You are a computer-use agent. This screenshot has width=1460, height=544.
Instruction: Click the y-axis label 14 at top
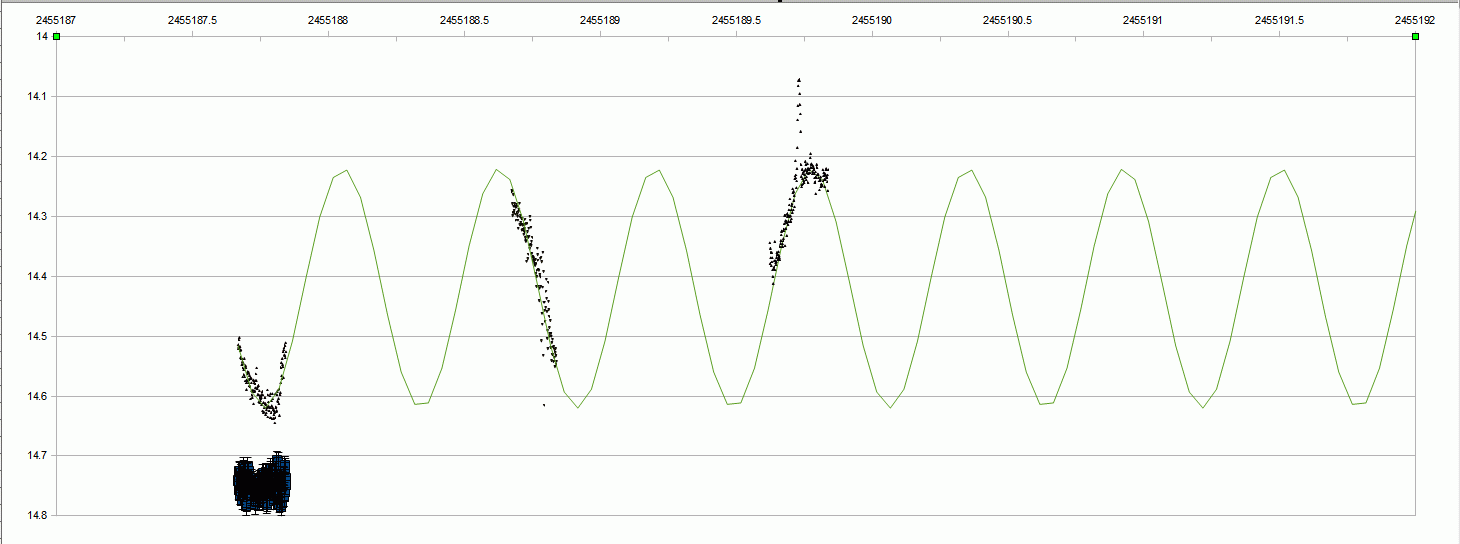coord(43,37)
